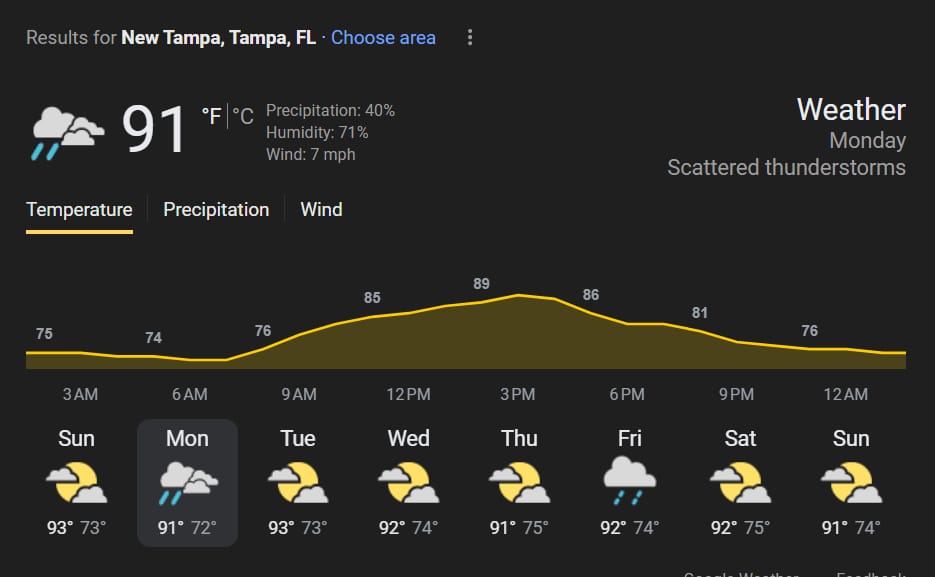Select last Sunday's forecast icon showing 91°
Viewport: 935px width, 577px height.
[x=851, y=482]
